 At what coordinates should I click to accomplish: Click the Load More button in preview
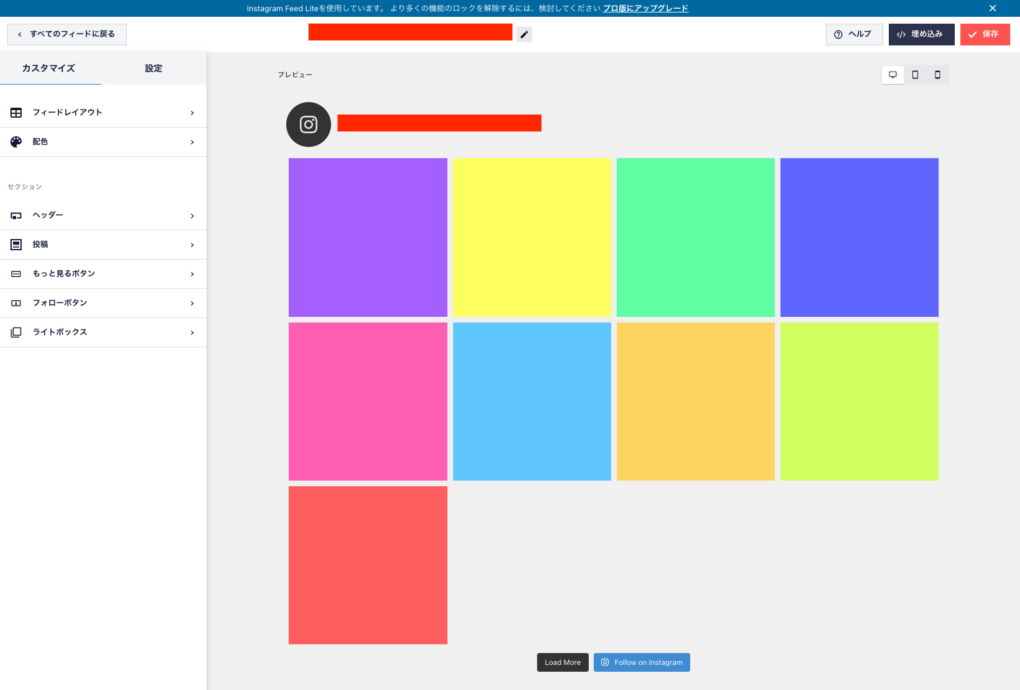tap(562, 661)
